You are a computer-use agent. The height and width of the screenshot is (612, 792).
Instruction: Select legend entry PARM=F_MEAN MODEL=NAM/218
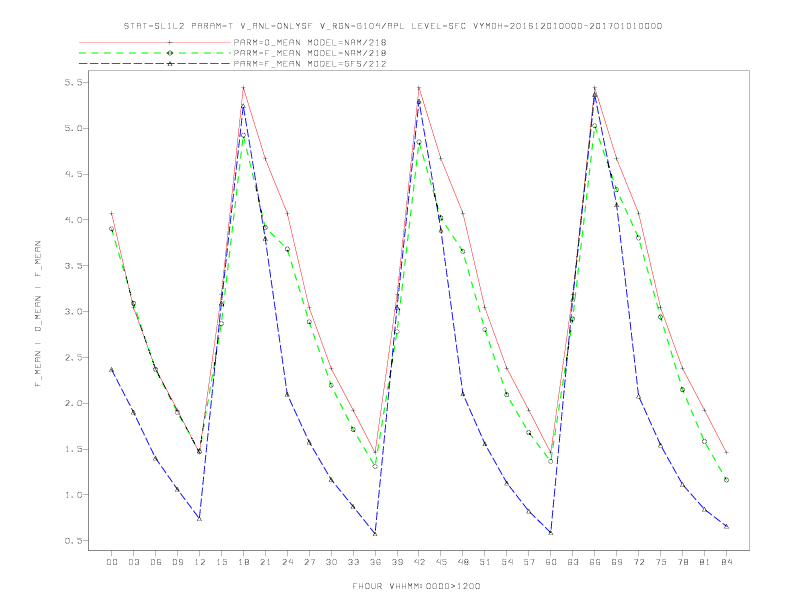pos(310,53)
